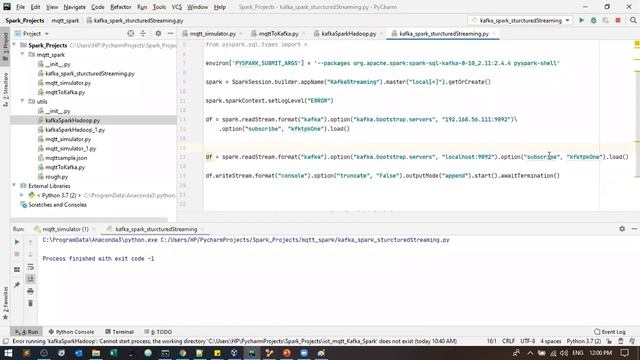Collapse all in Project panel
Image resolution: width=640 pixels, height=360 pixels.
pyautogui.click(x=143, y=33)
